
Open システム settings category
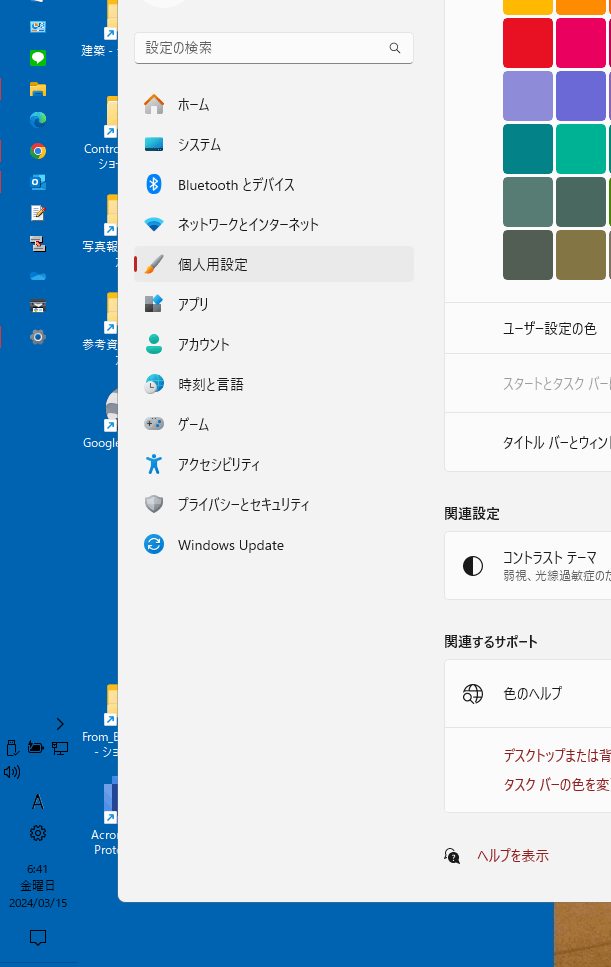tap(274, 144)
